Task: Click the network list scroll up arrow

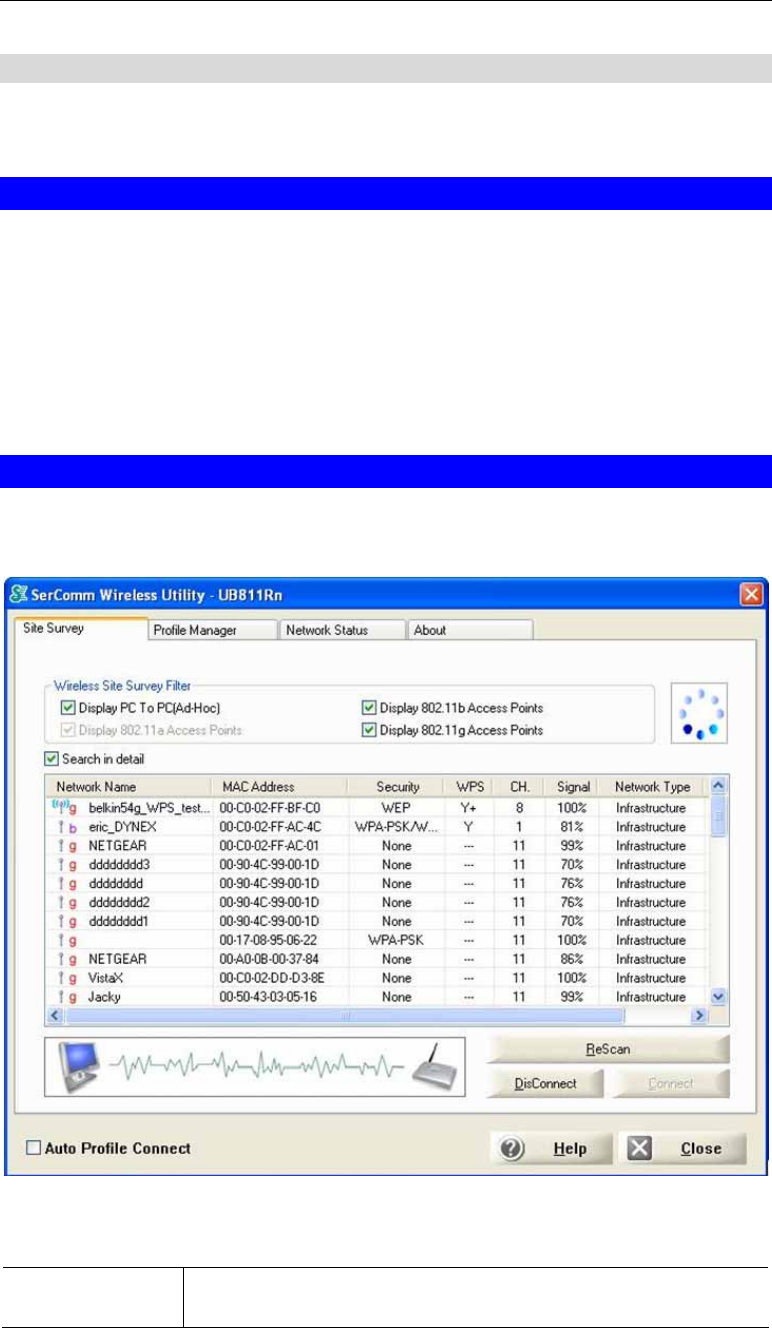Action: 719,787
